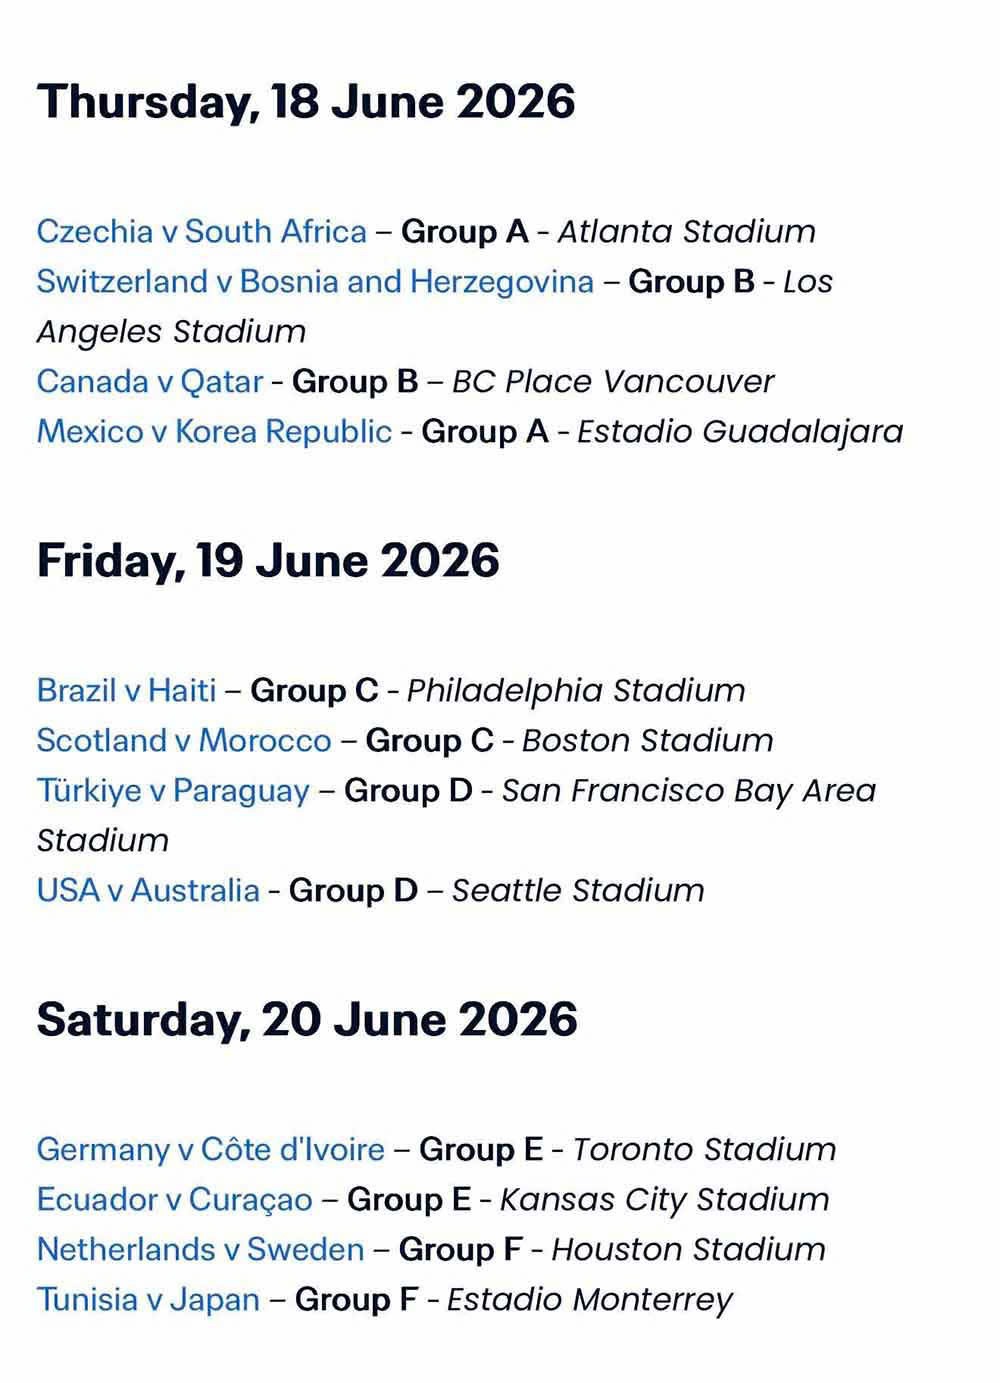This screenshot has width=1000, height=1383.
Task: Click the Estadio Monterrey venue text
Action: tap(590, 1300)
